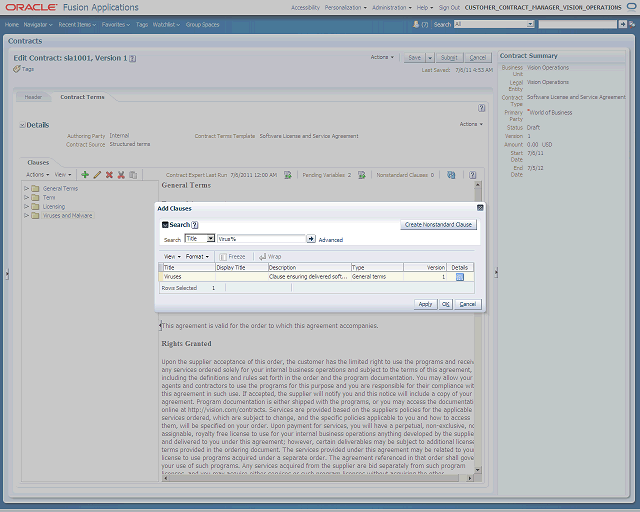Screen dimensions: 640x512
Task: Switch to the Header tab
Action: pos(33,97)
